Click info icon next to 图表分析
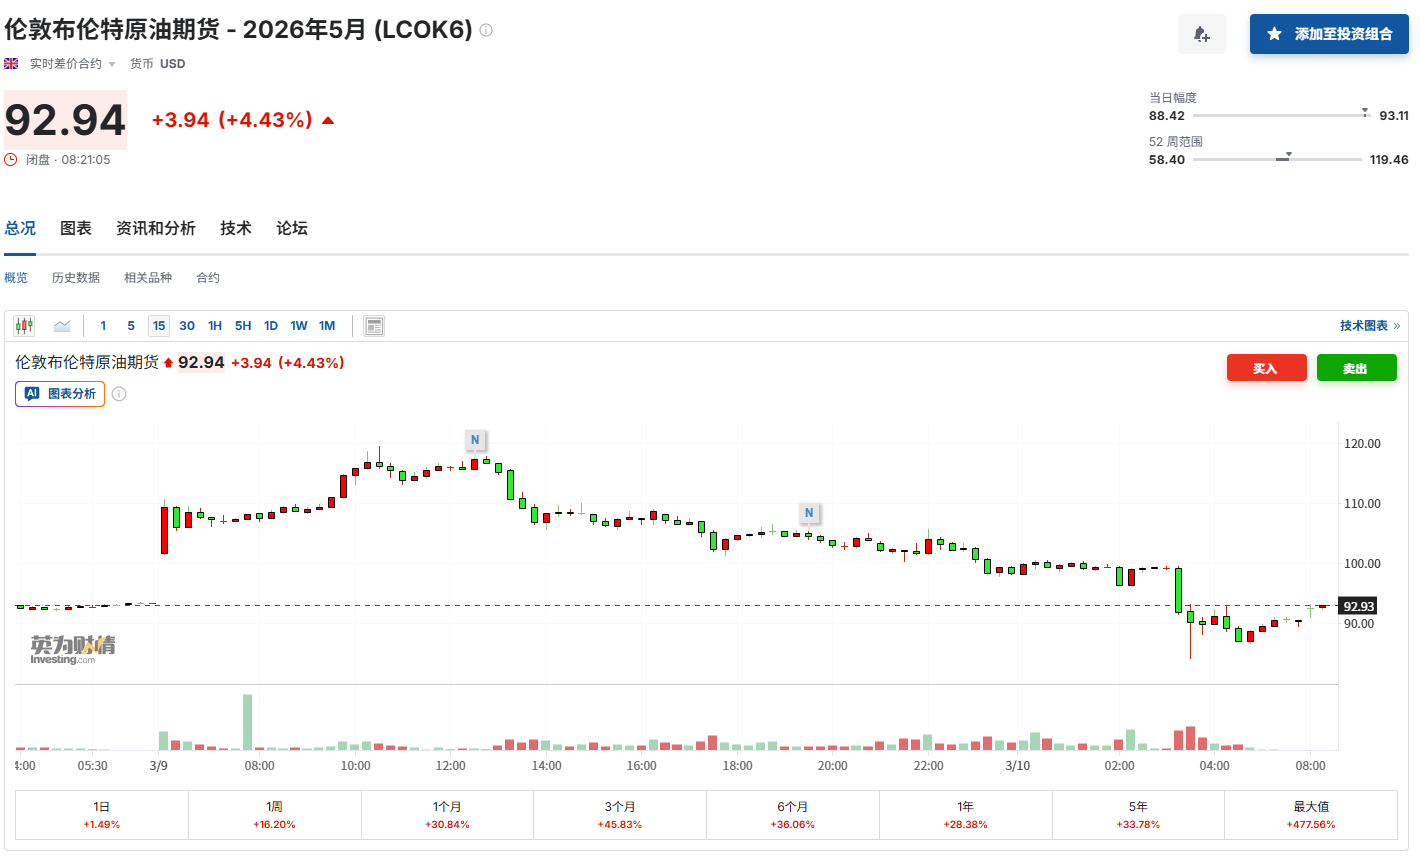 pyautogui.click(x=119, y=394)
